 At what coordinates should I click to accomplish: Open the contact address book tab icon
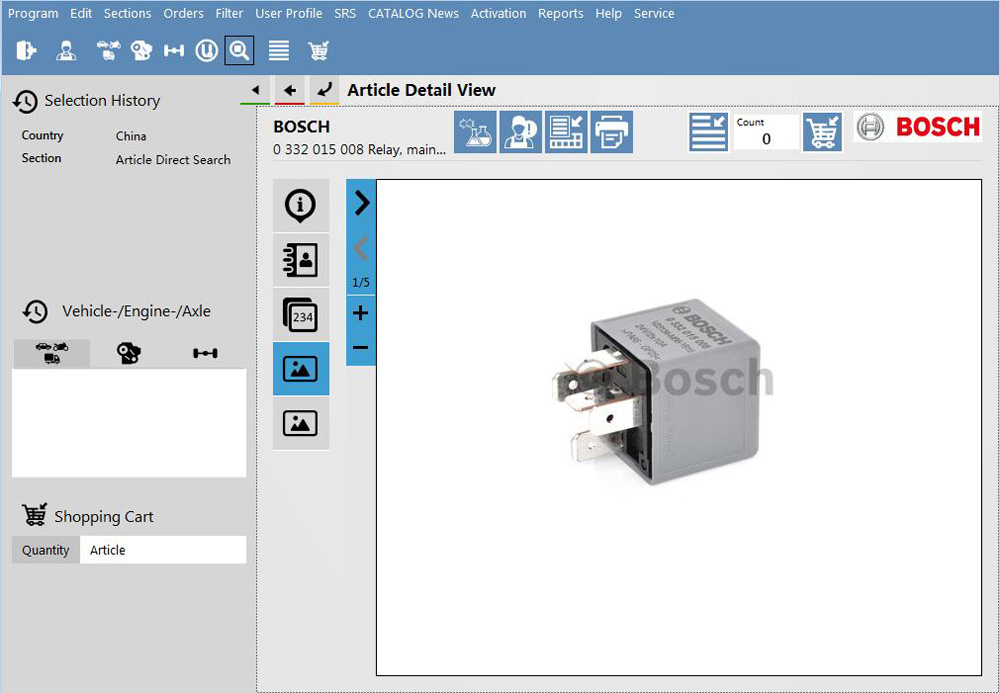pyautogui.click(x=301, y=259)
